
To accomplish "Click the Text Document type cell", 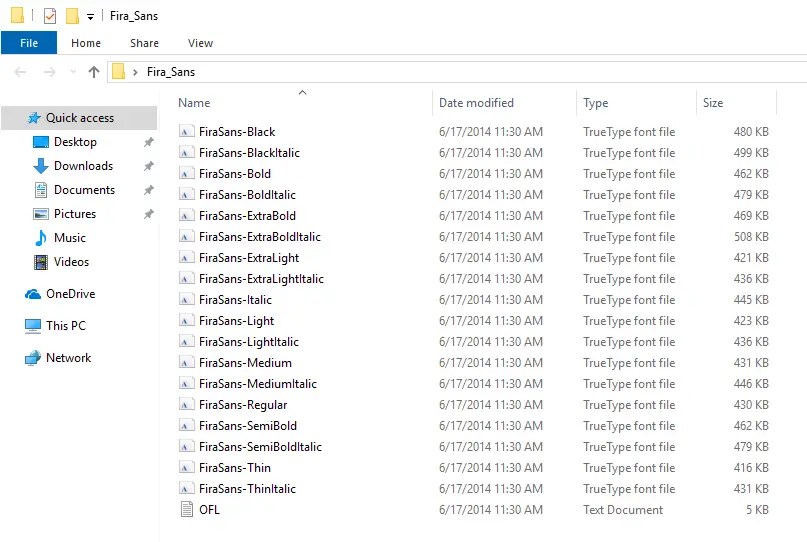I will (x=623, y=510).
